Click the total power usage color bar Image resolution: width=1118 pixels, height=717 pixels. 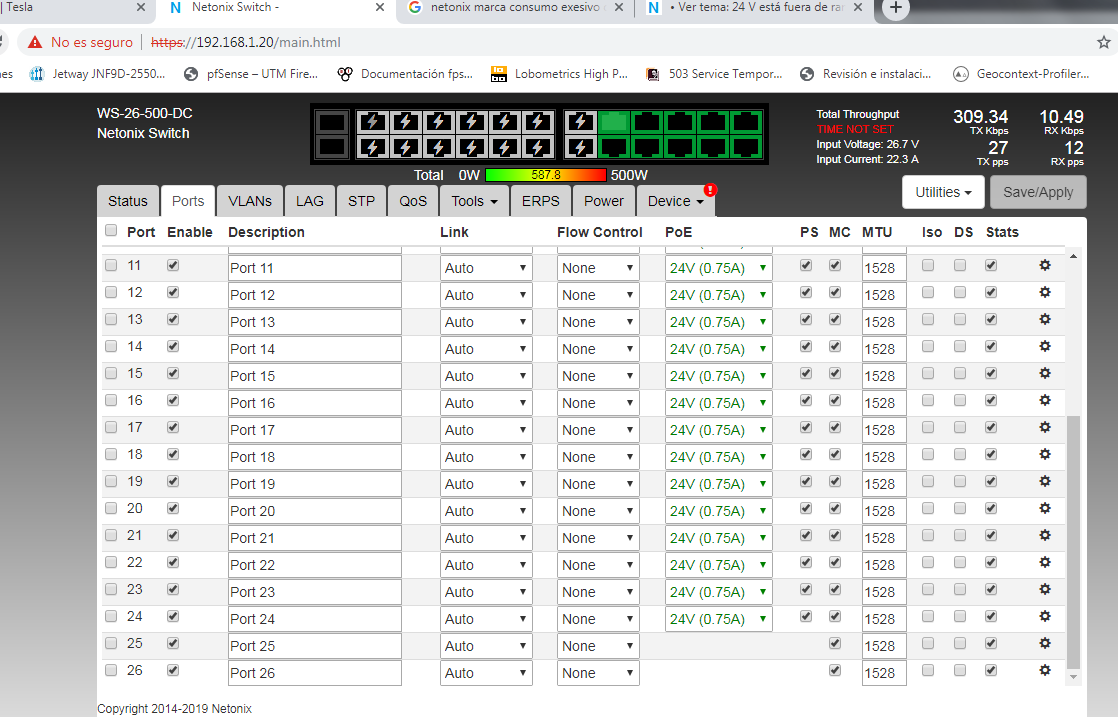pyautogui.click(x=545, y=175)
